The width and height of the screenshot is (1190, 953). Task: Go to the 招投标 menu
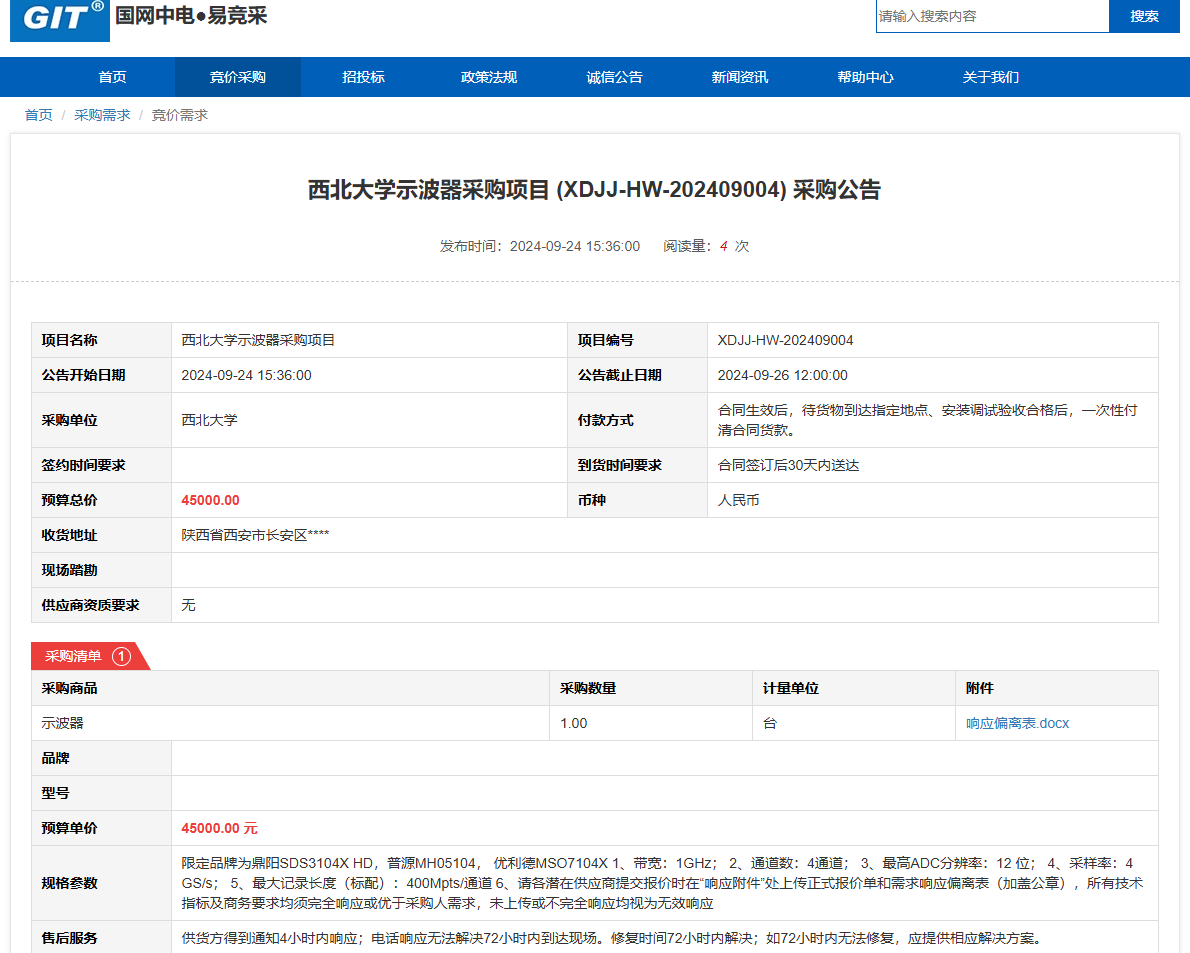[363, 77]
